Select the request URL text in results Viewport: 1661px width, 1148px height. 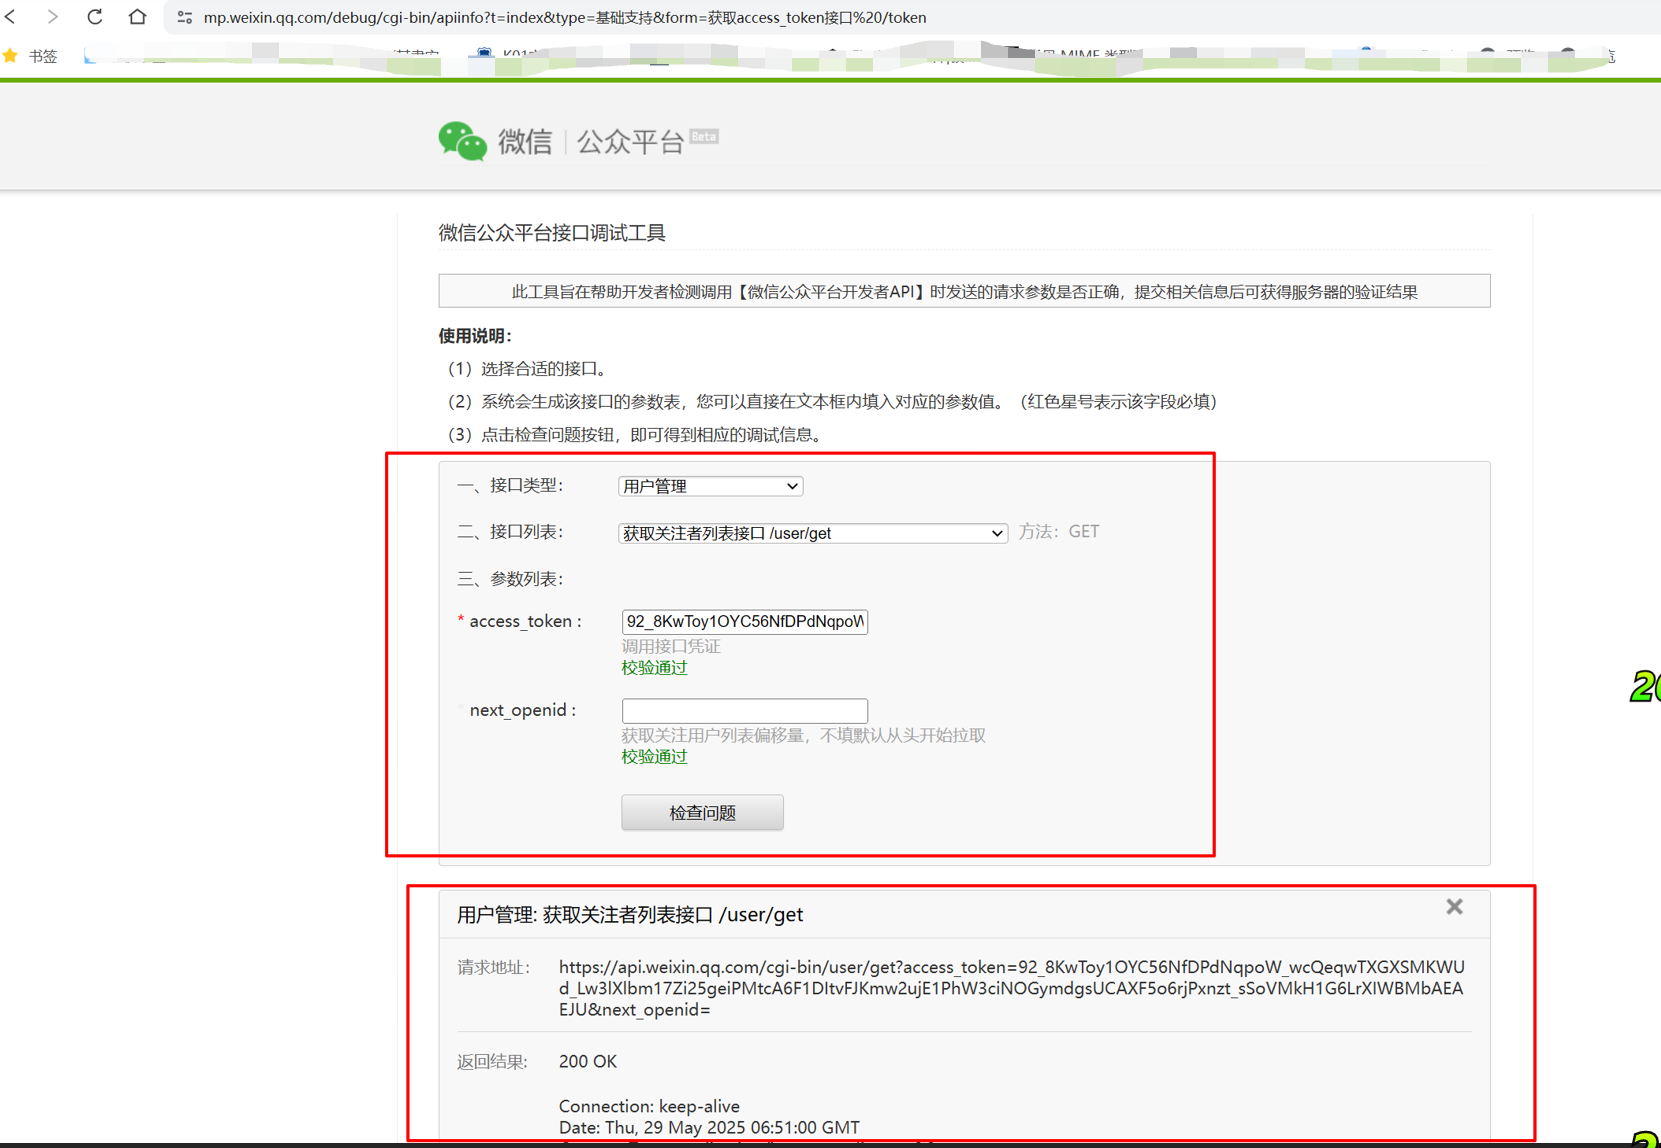[1011, 988]
